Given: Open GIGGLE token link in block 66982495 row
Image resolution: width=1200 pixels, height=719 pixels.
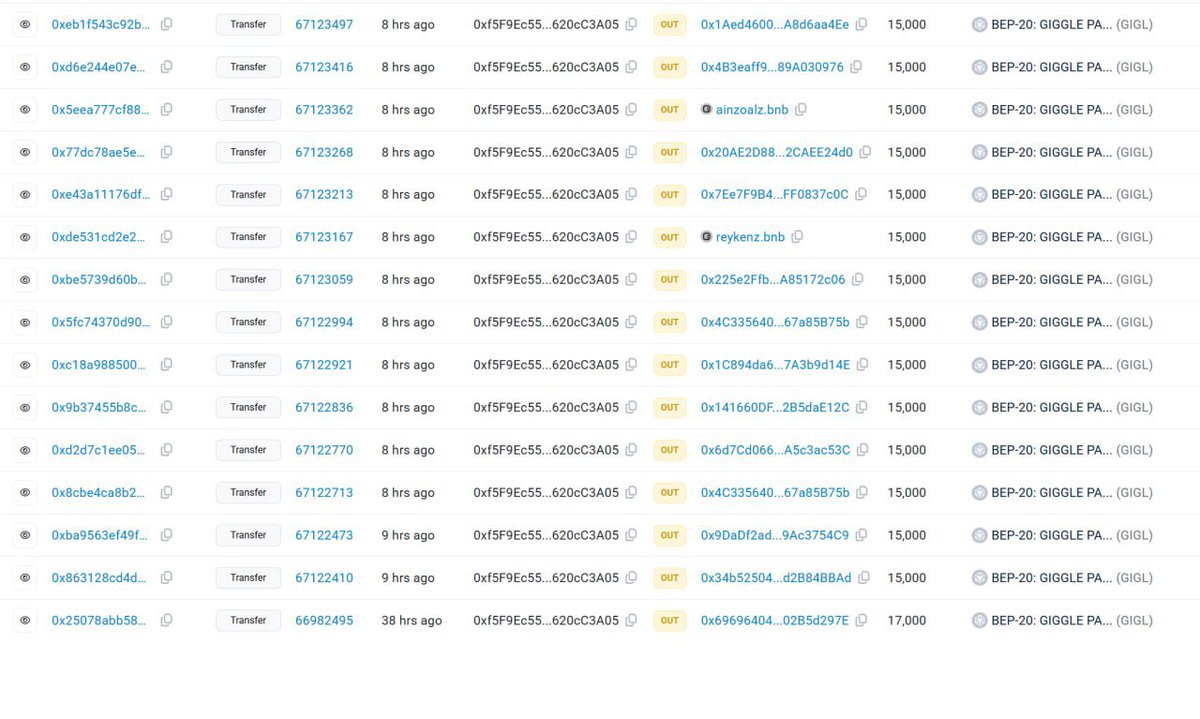Looking at the screenshot, I should pos(1071,620).
